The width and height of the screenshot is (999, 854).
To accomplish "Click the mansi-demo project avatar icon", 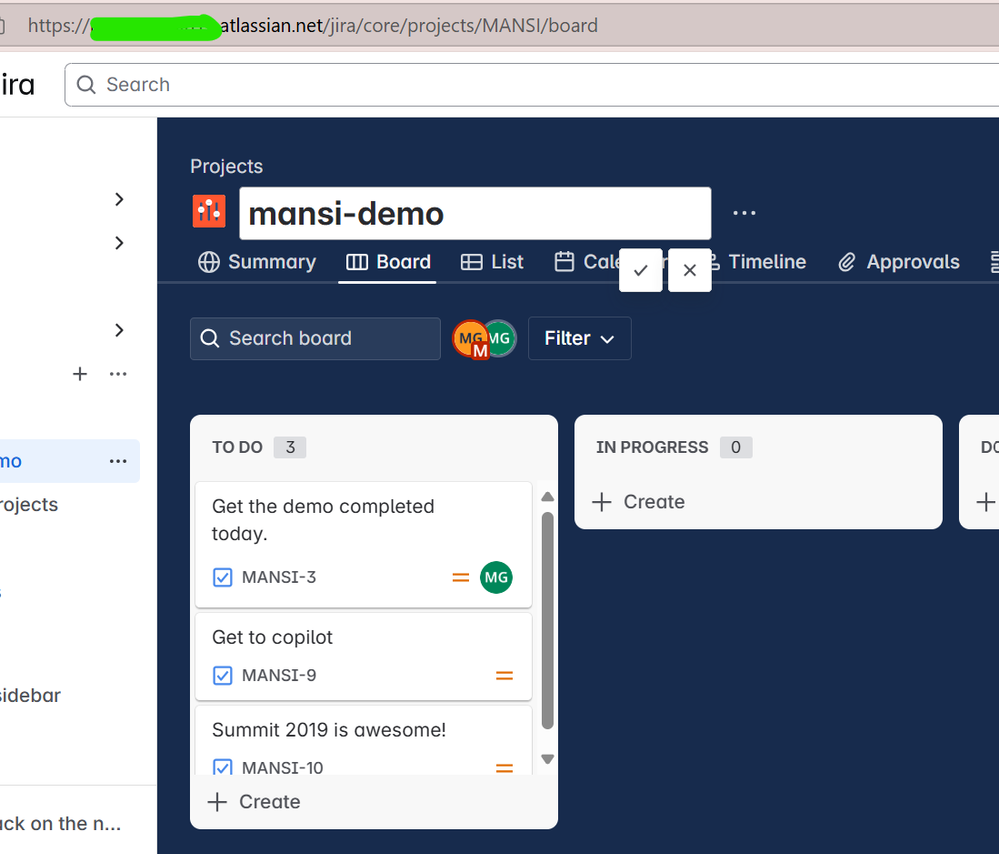I will (x=209, y=212).
